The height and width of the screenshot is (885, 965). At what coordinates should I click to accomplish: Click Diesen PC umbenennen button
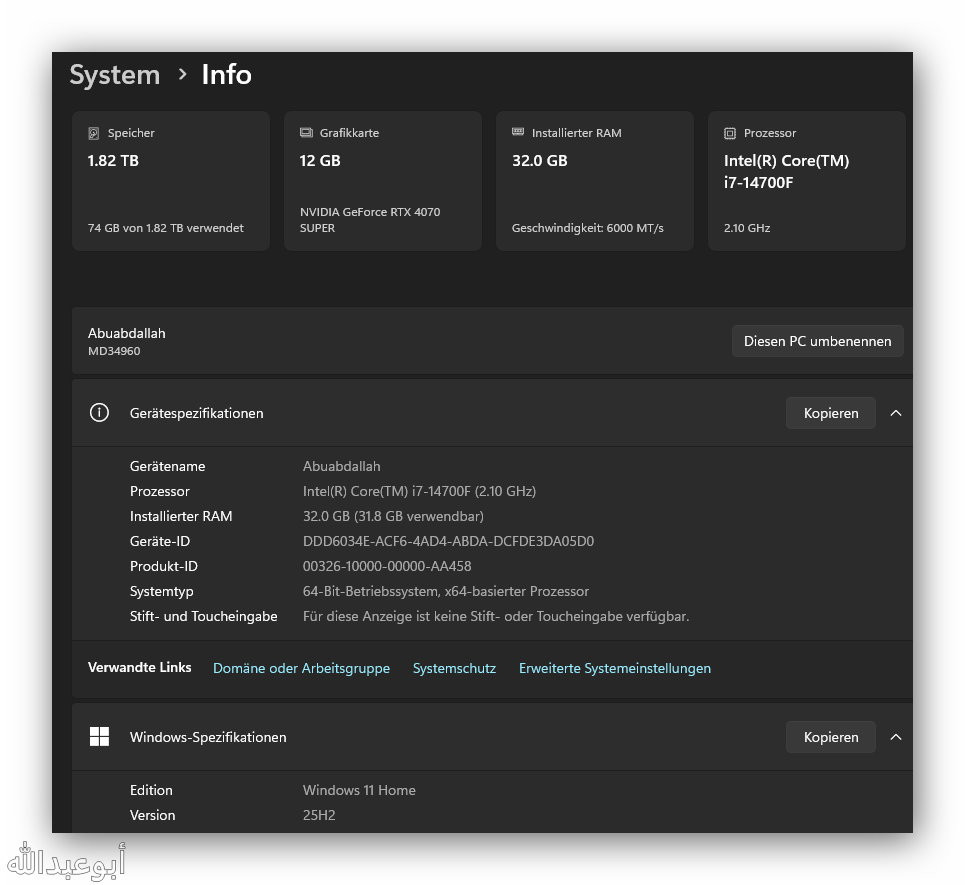[817, 341]
